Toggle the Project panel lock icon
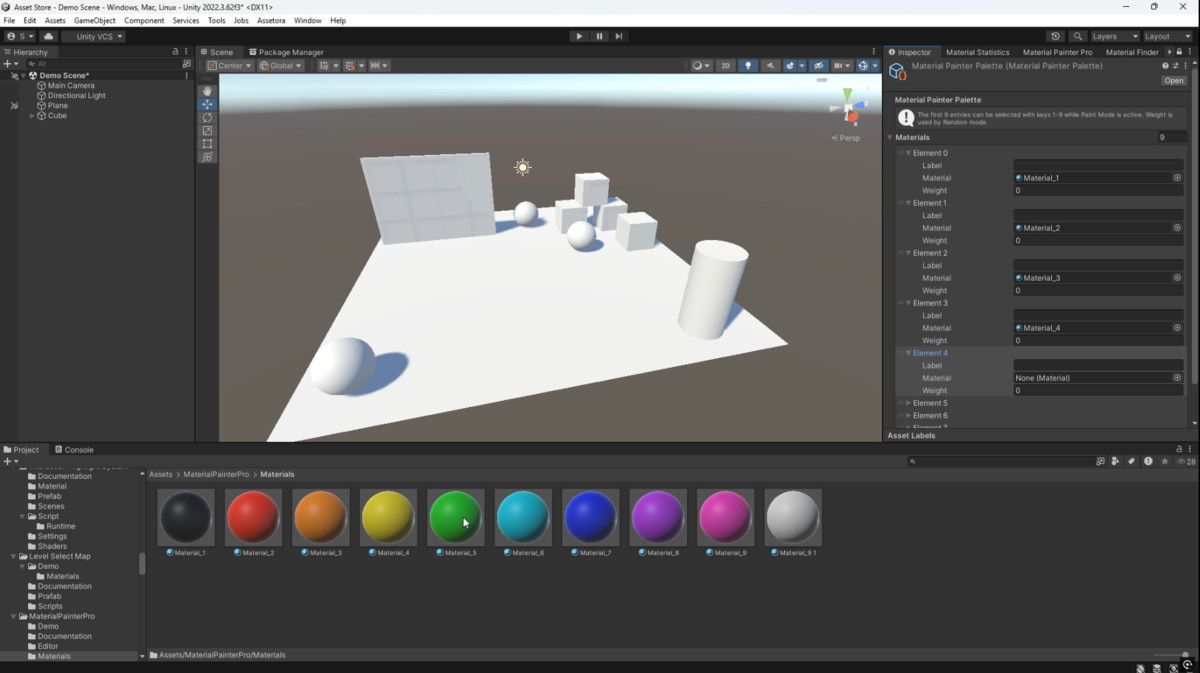The image size is (1200, 673). tap(1179, 449)
